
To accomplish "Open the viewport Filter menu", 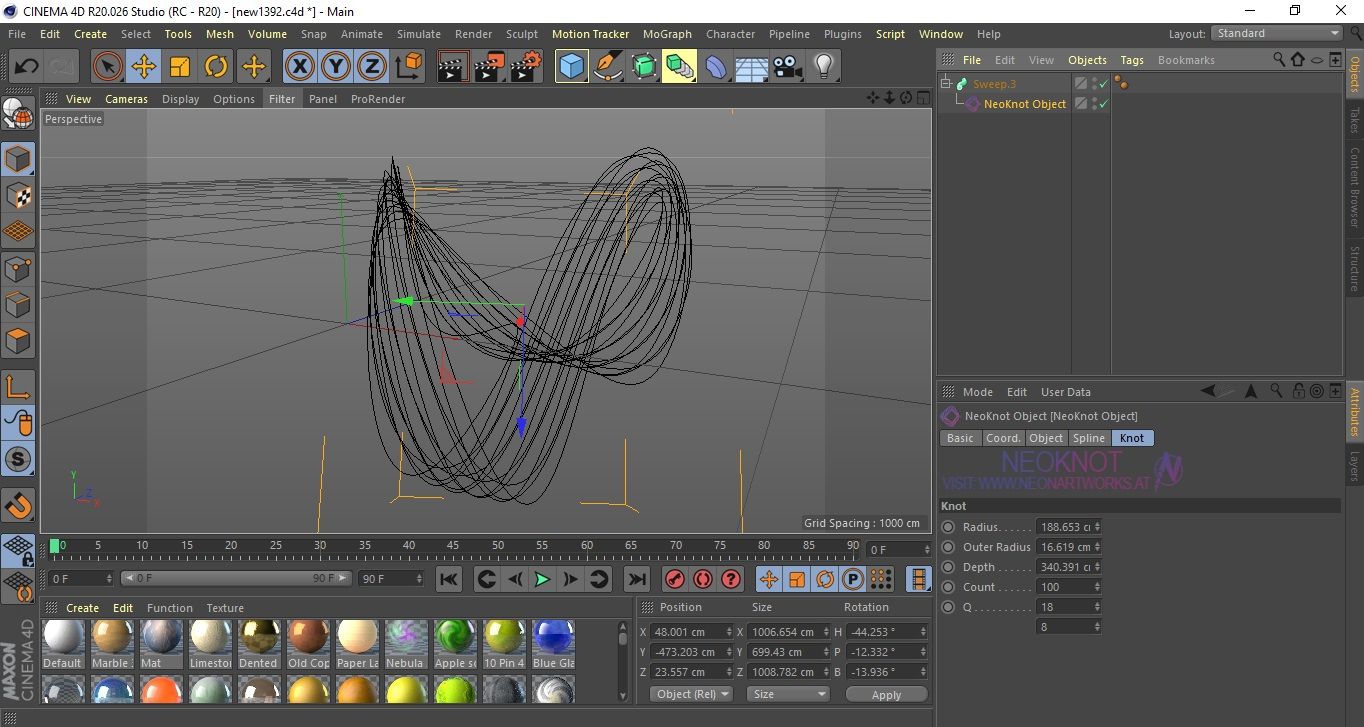I will (x=282, y=99).
